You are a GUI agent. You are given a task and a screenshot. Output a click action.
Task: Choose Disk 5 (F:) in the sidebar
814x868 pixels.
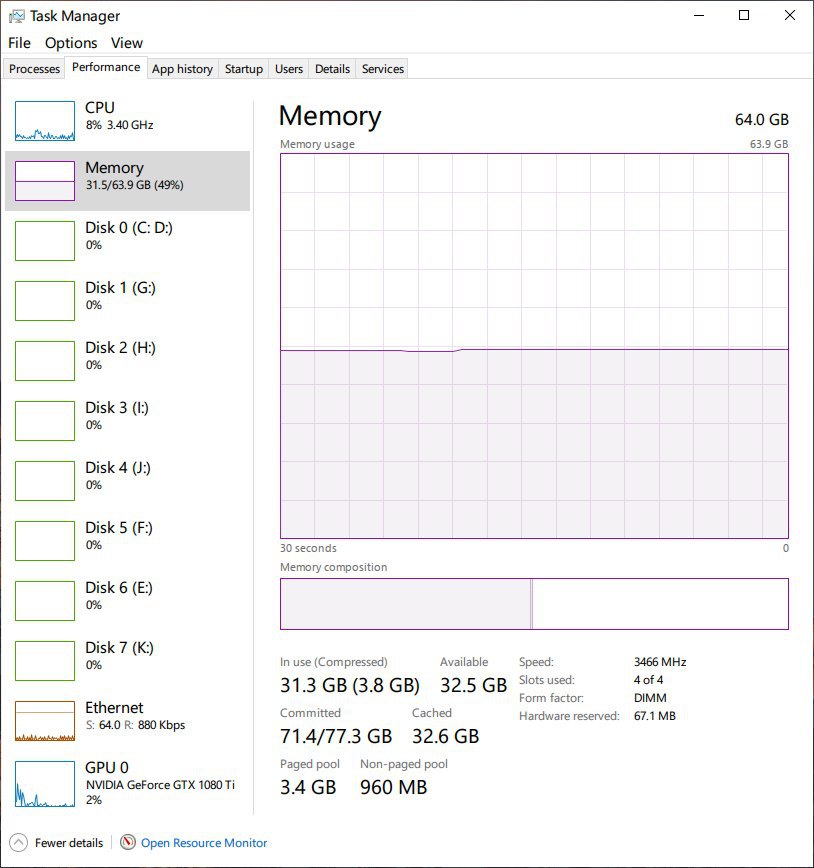pos(127,540)
